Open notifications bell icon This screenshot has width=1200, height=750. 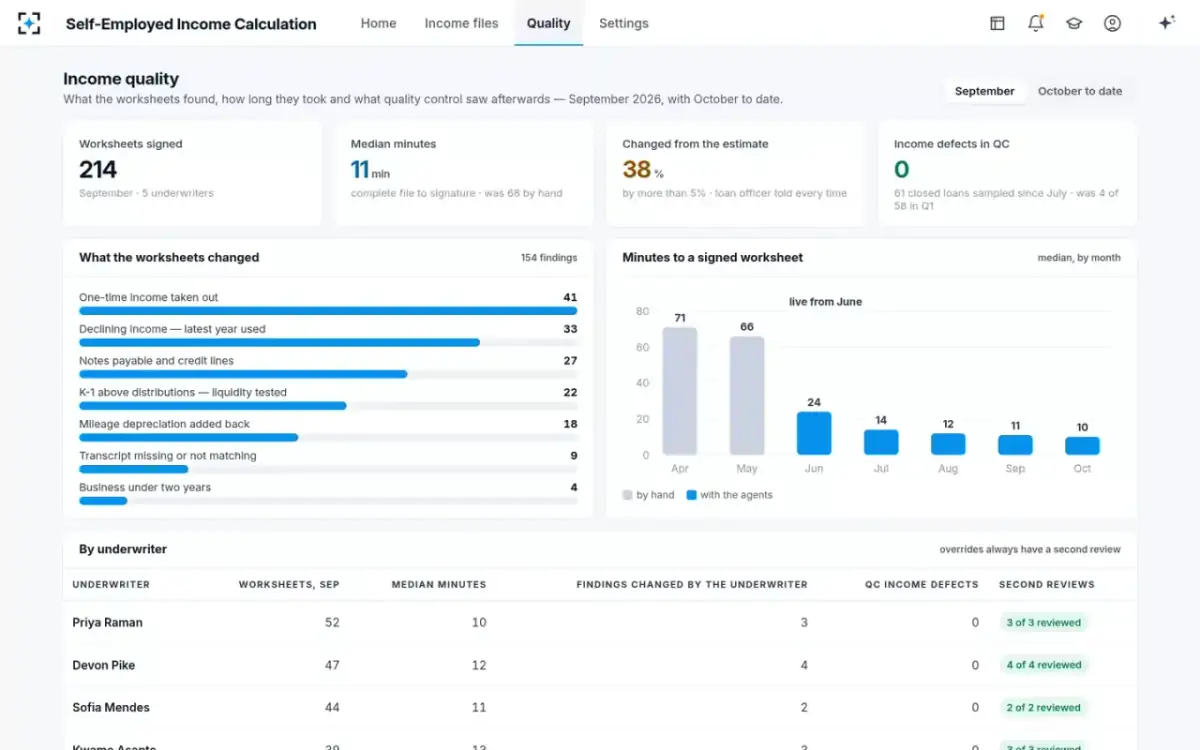coord(1036,23)
